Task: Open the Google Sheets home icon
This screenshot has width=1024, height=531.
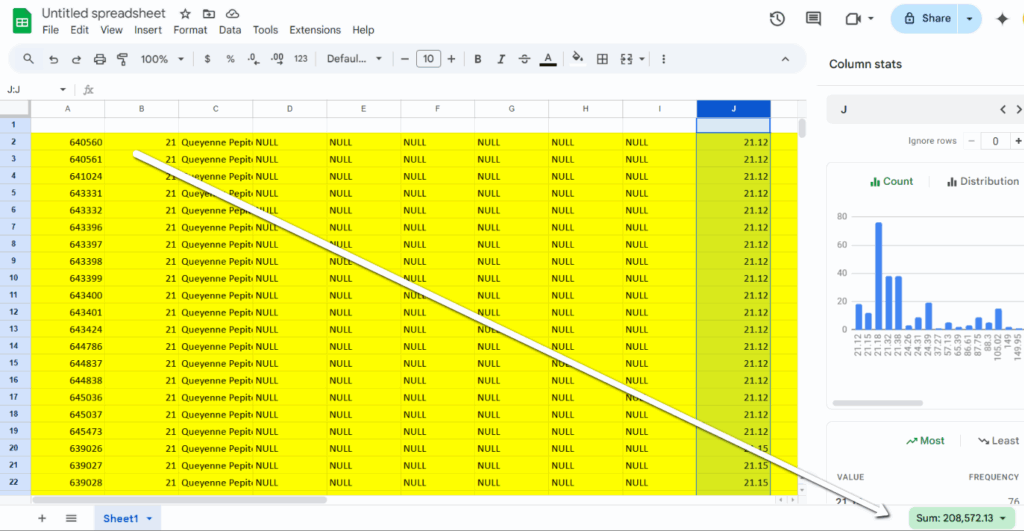Action: tap(22, 21)
